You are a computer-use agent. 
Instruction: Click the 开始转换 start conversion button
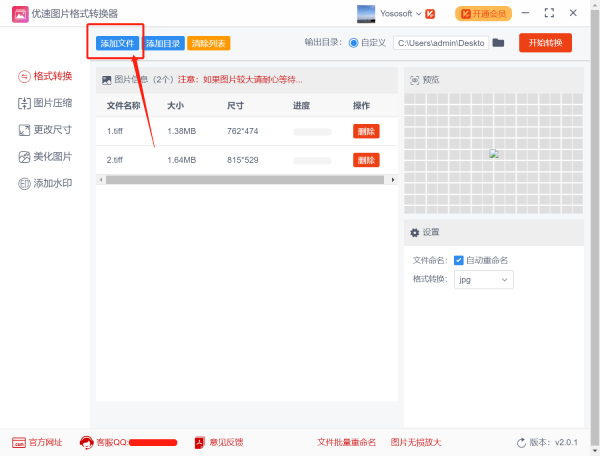545,42
